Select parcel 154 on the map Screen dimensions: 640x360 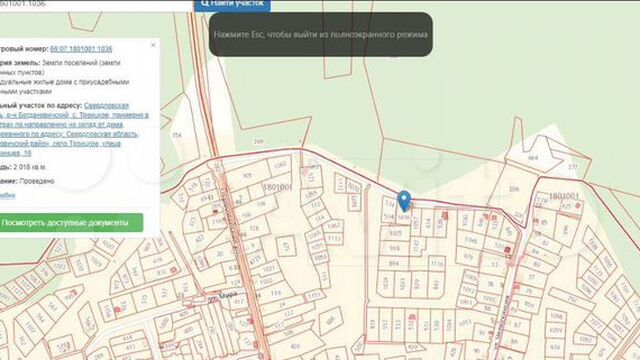[177, 135]
